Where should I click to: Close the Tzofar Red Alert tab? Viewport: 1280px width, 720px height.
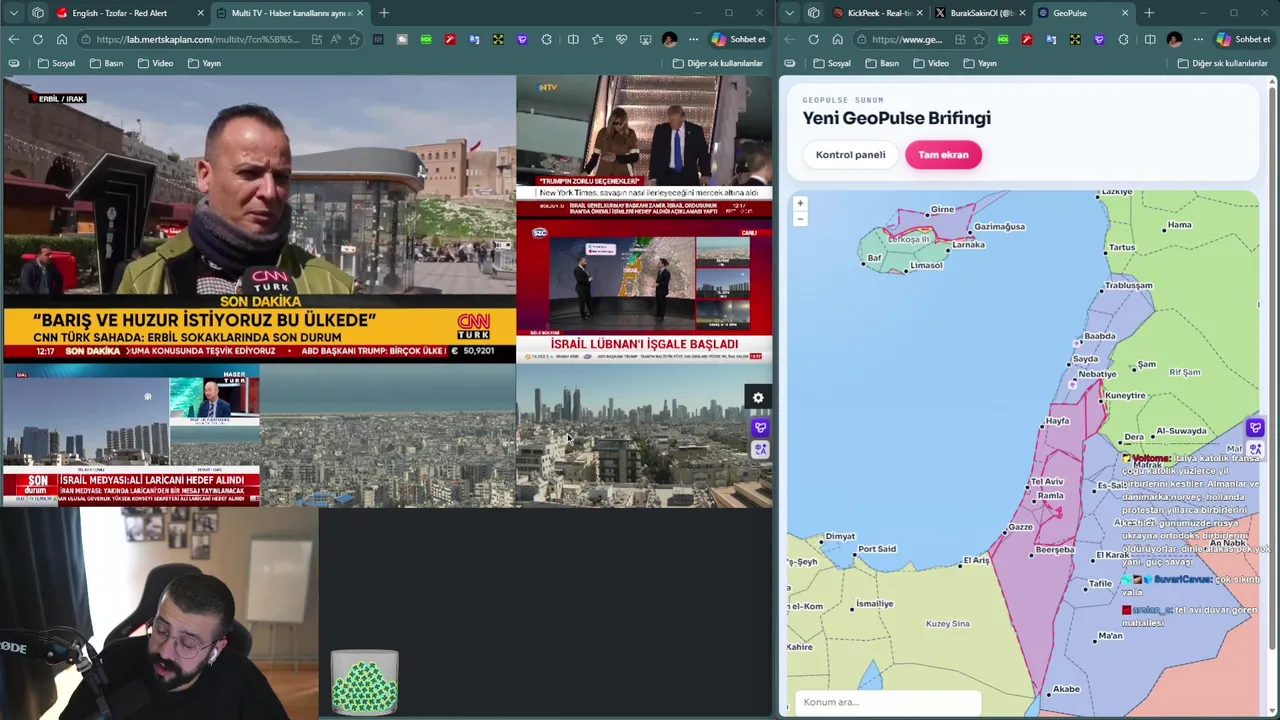pyautogui.click(x=200, y=13)
